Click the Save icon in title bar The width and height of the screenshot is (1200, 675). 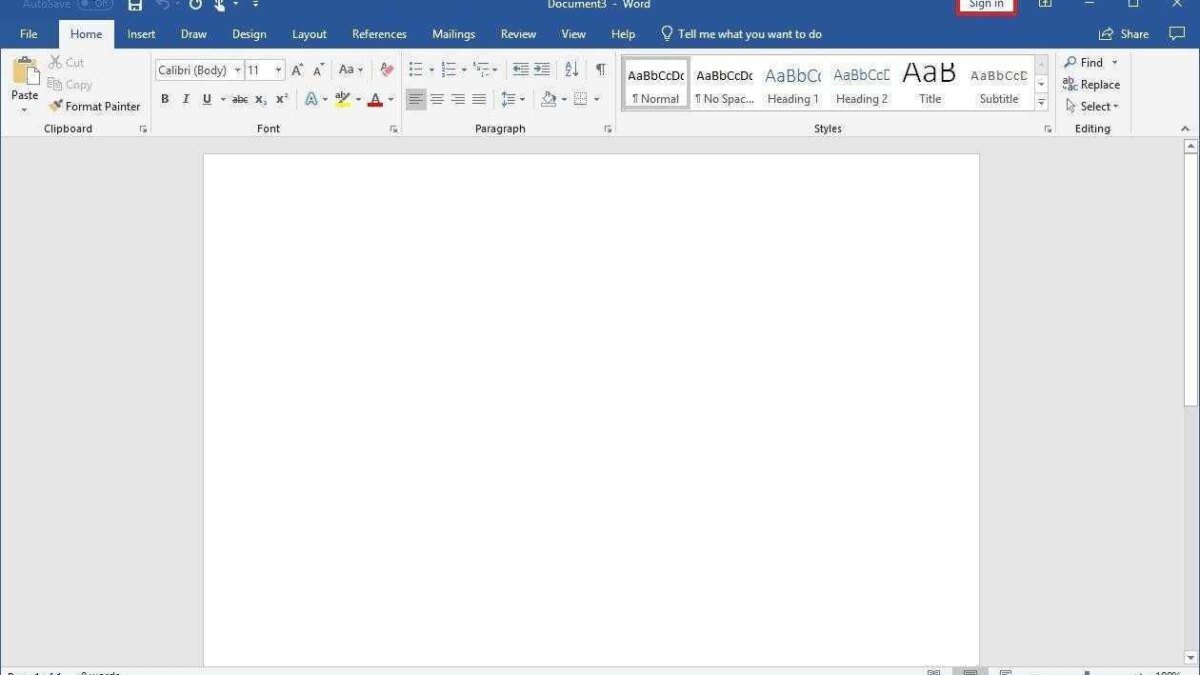click(x=135, y=5)
